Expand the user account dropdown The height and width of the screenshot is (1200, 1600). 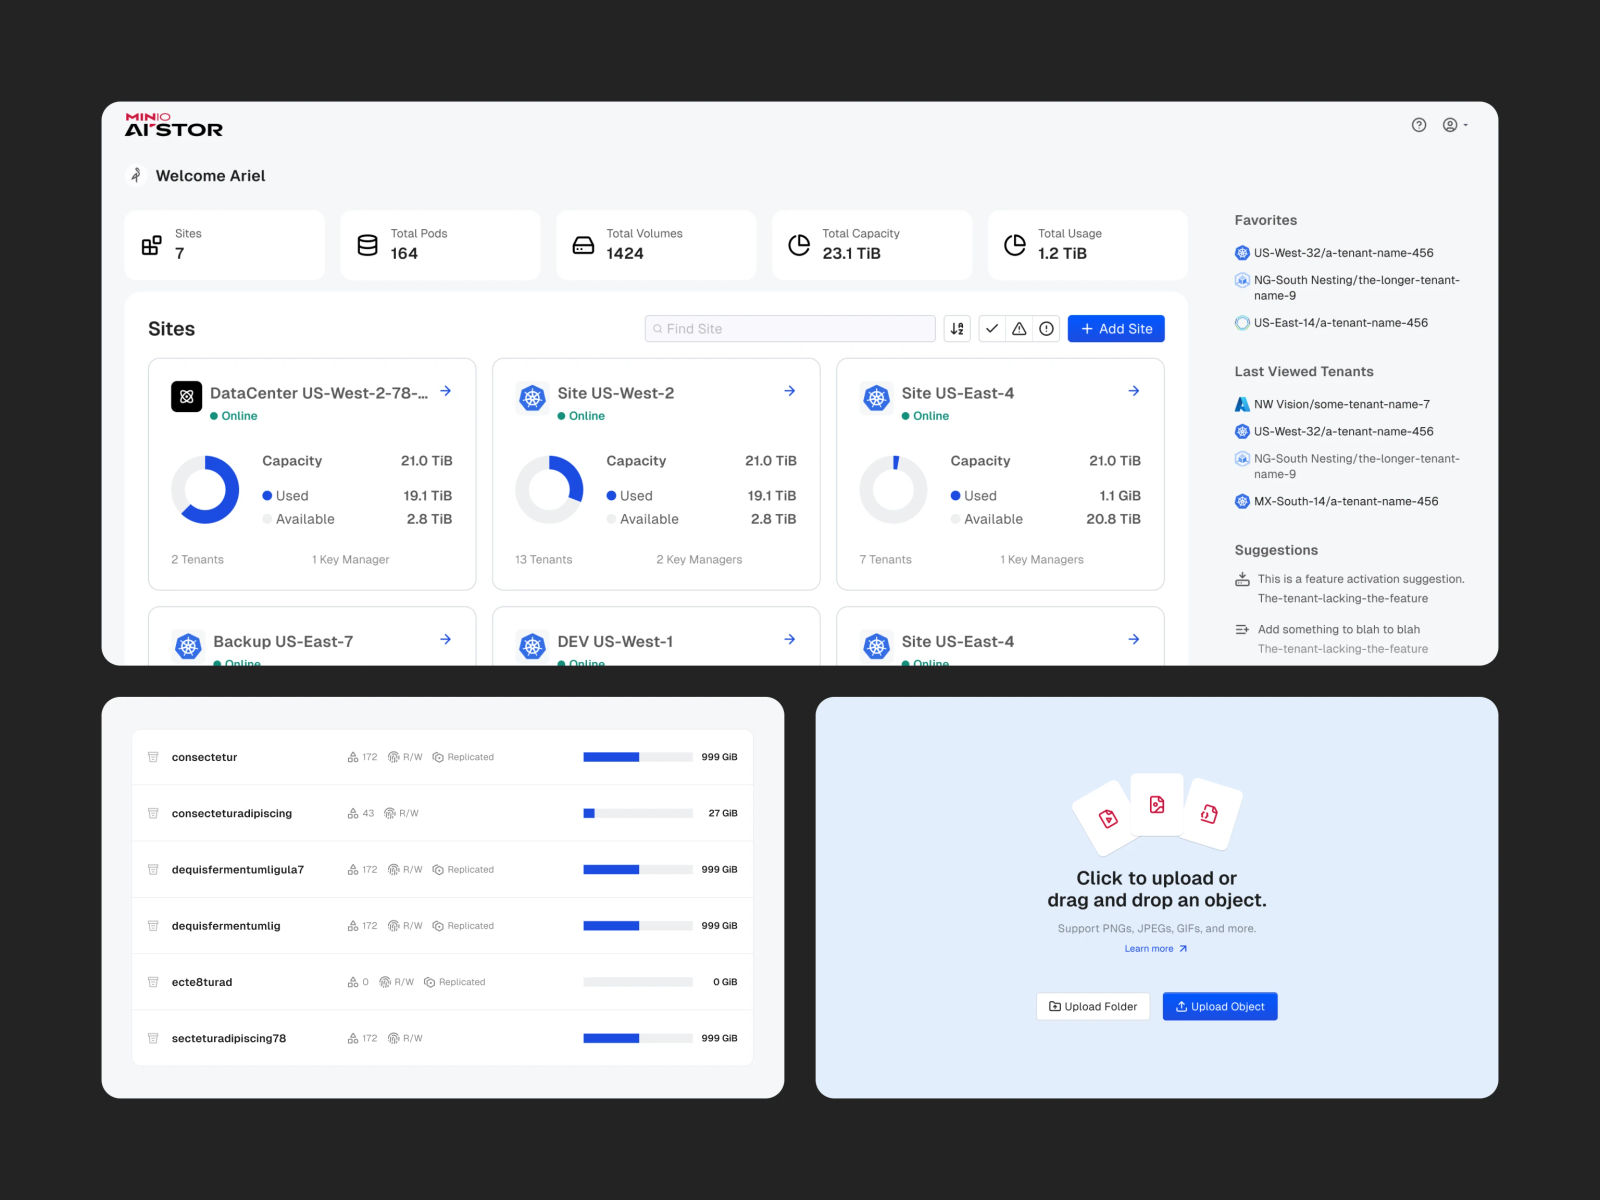tap(1455, 125)
